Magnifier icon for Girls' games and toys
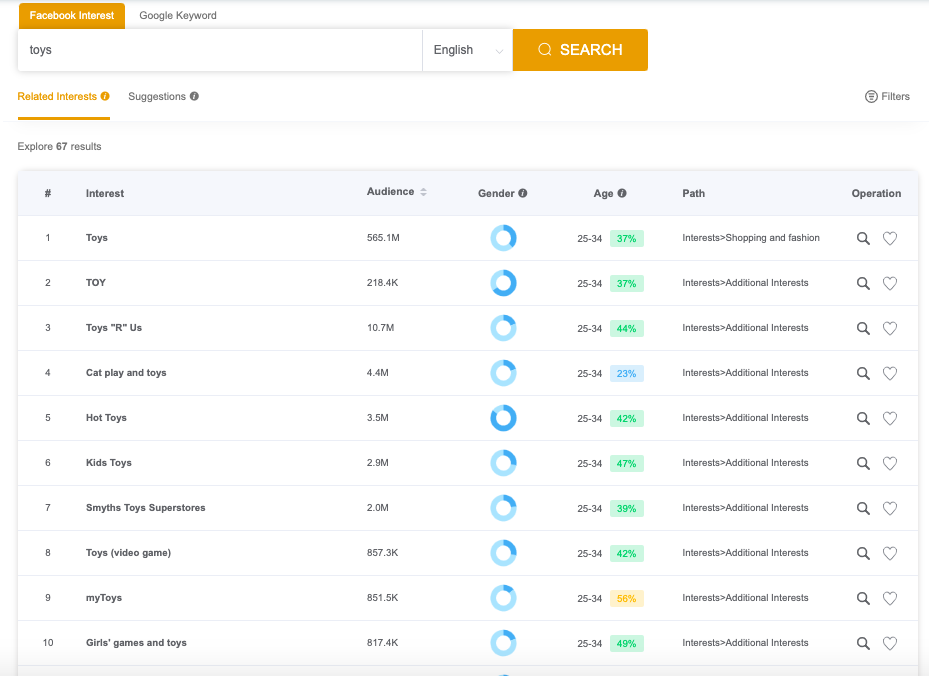The width and height of the screenshot is (929, 676). pyautogui.click(x=863, y=643)
